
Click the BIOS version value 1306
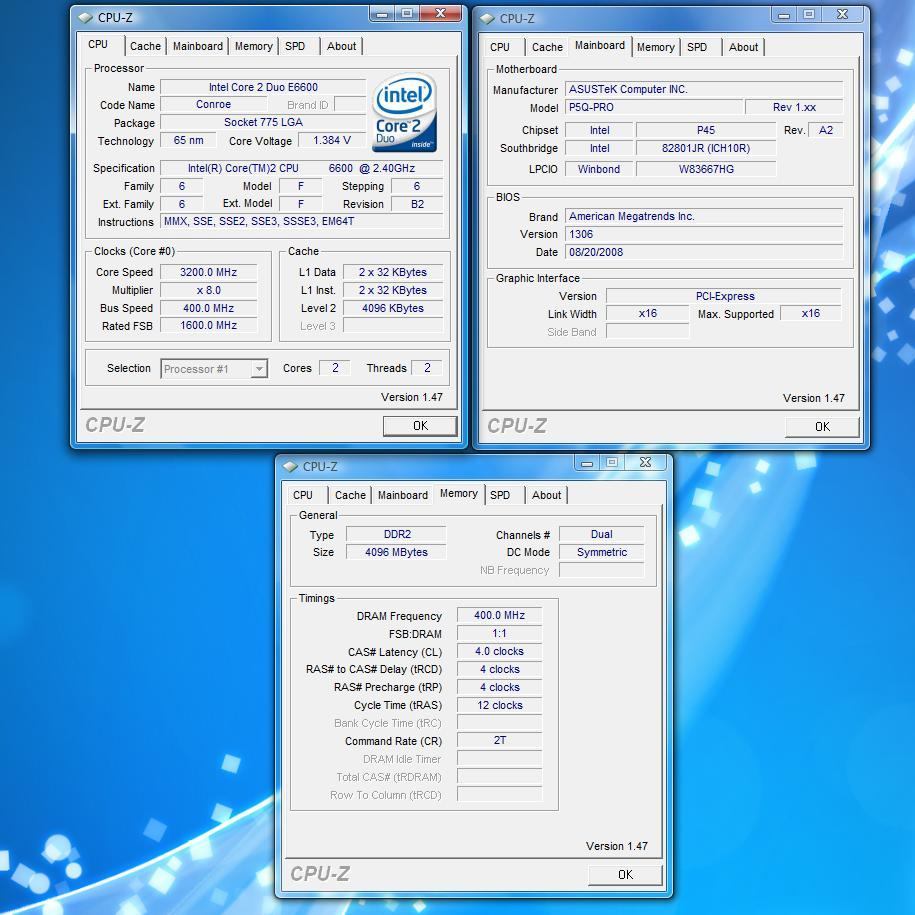pos(704,234)
